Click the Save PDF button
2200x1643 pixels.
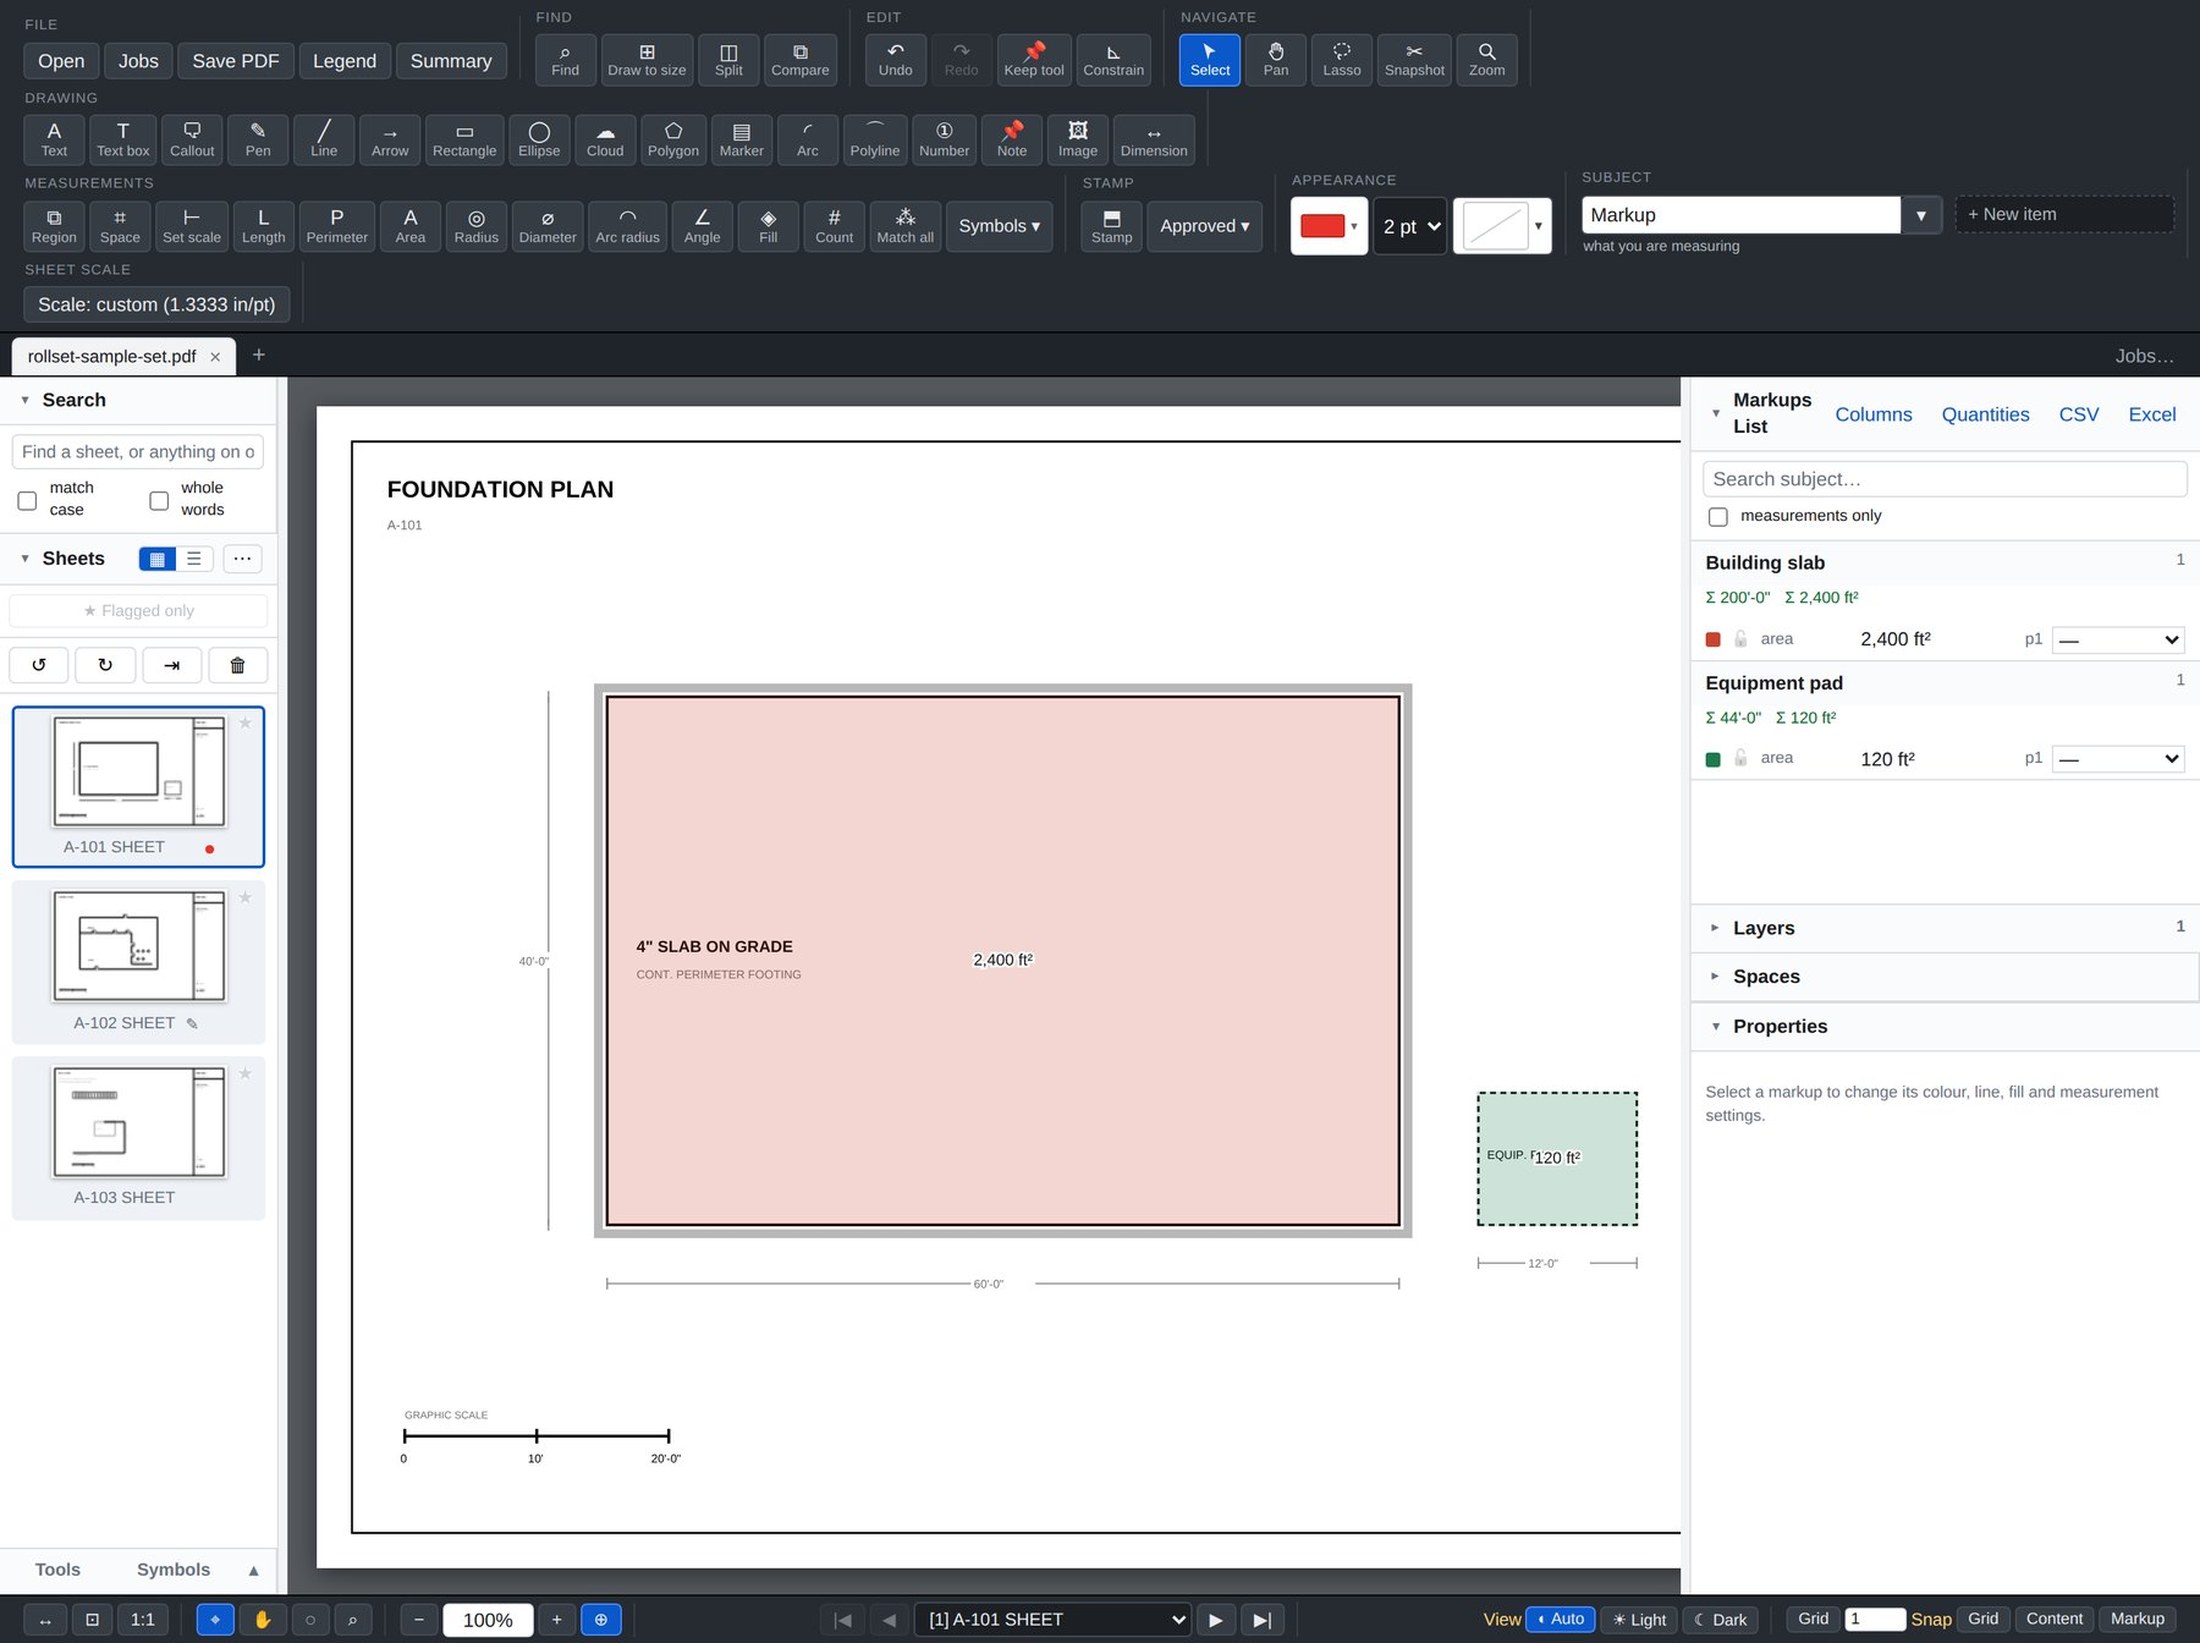pyautogui.click(x=235, y=61)
